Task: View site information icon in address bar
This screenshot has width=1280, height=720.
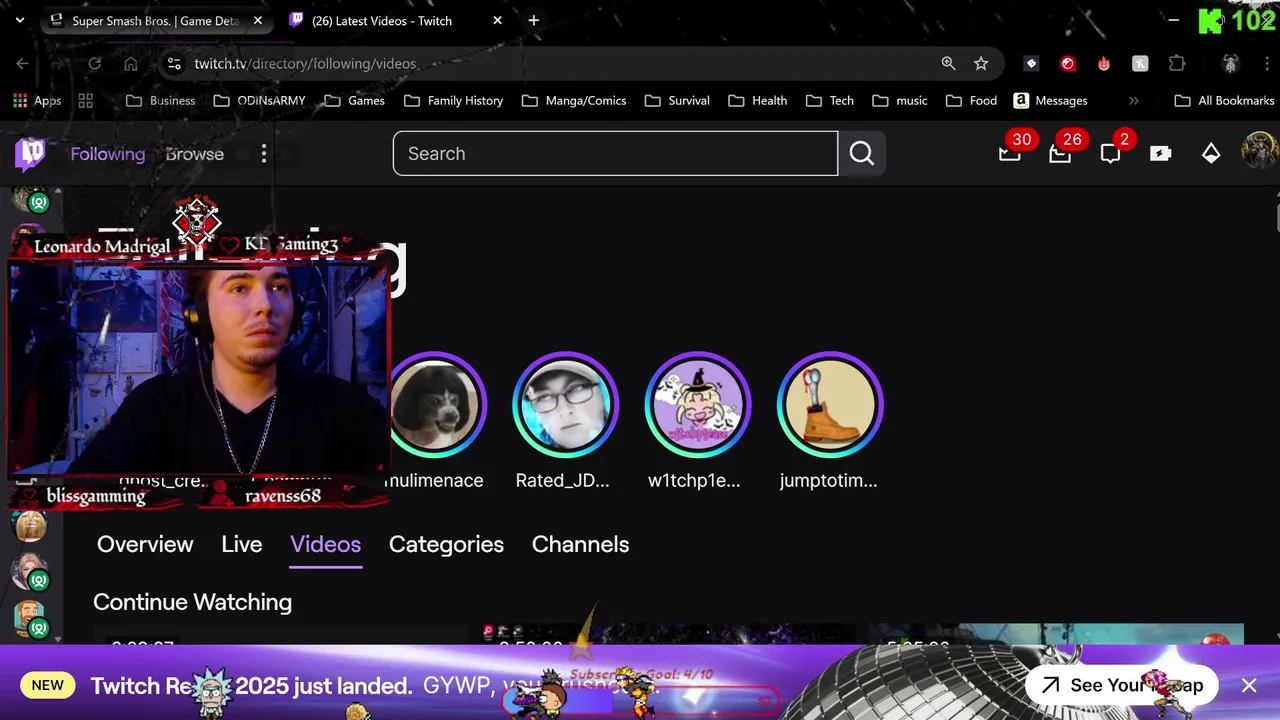Action: coord(174,63)
